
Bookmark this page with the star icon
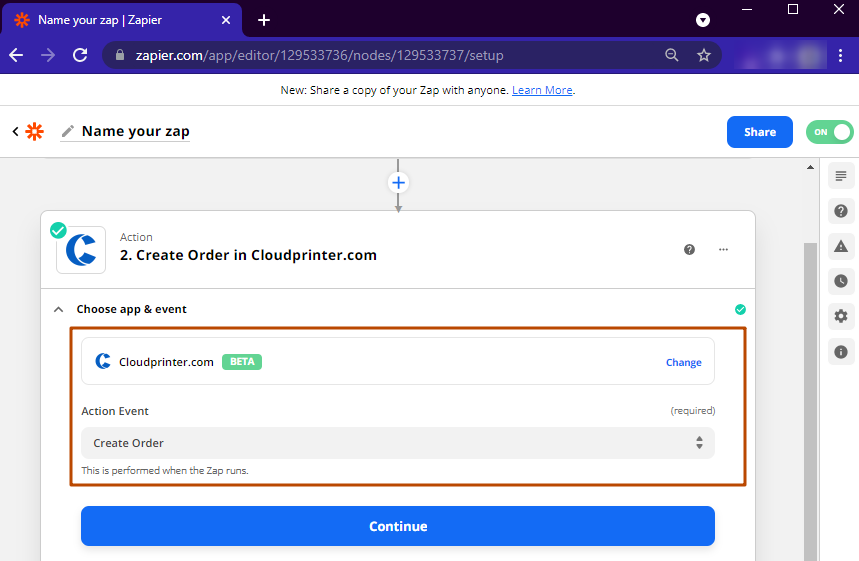coord(704,55)
